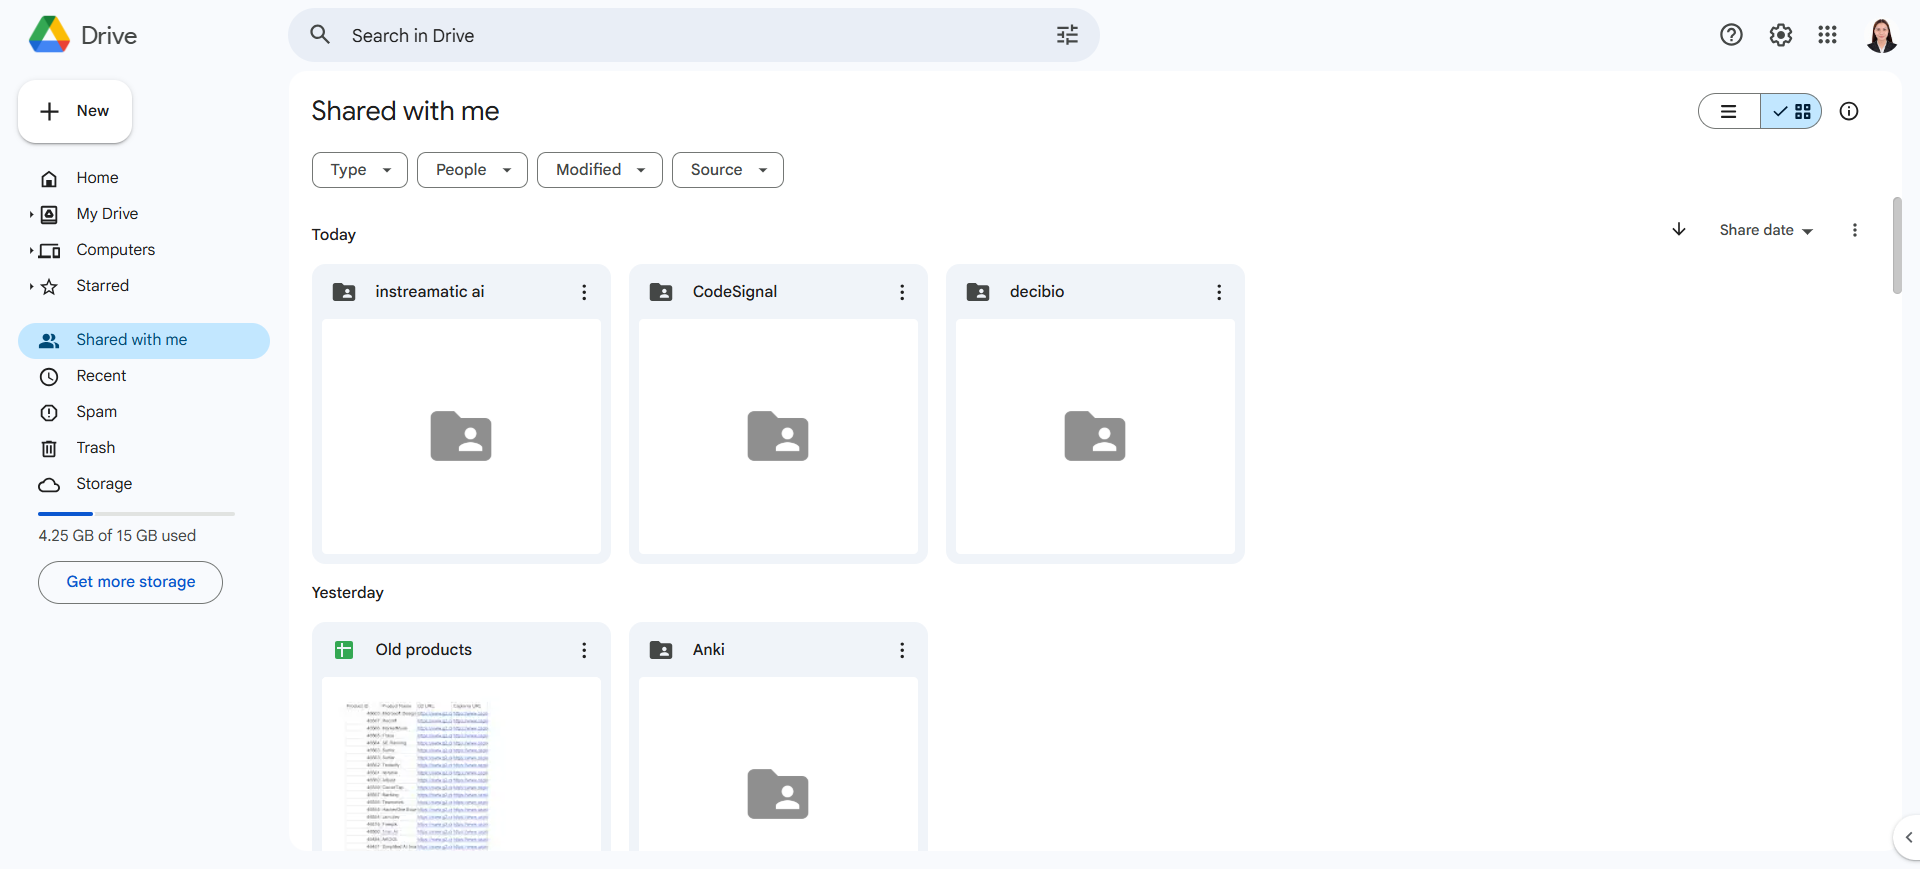Open advanced search filter options
The height and width of the screenshot is (895, 1920).
point(1067,36)
